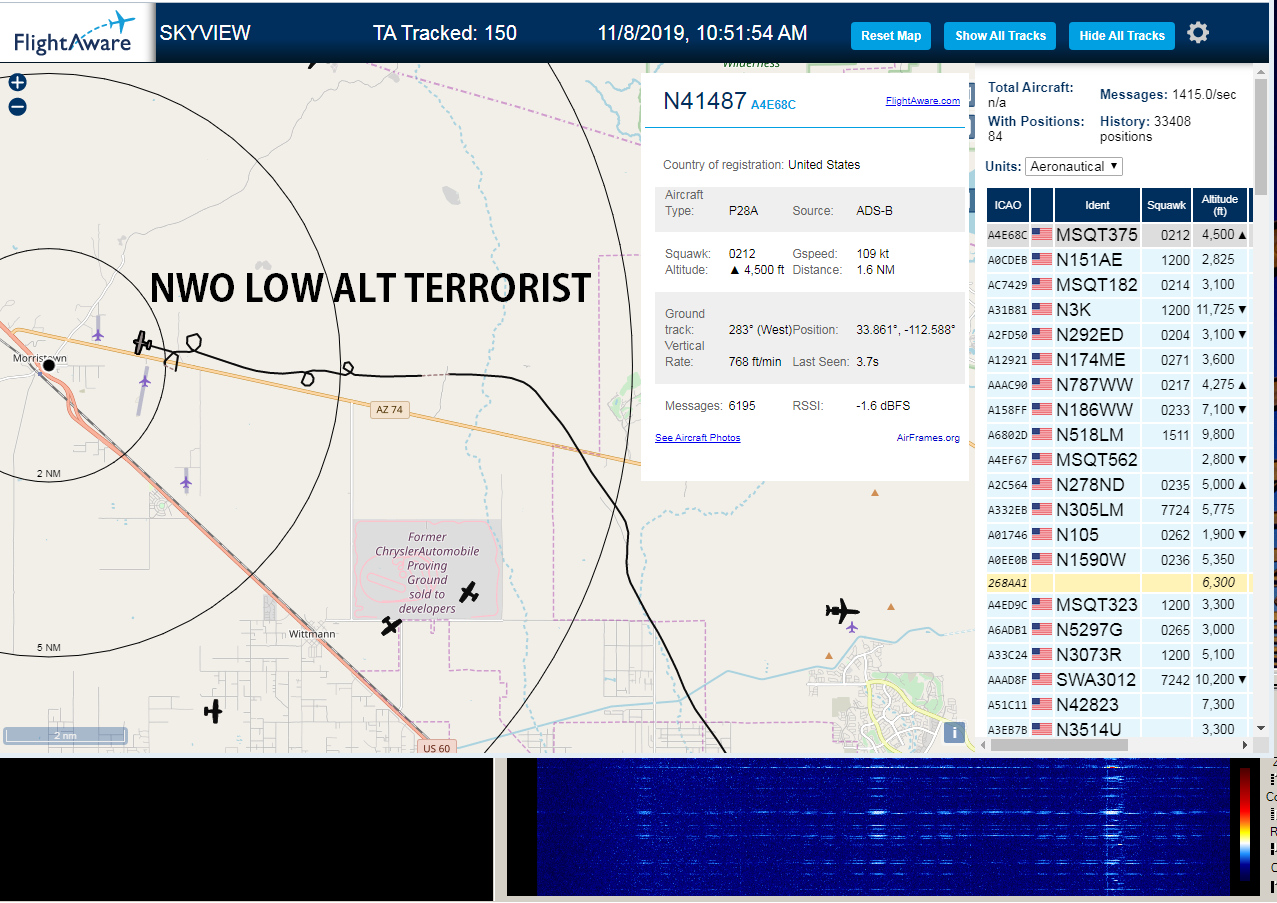Screen dimensions: 1277x903
Task: Open the Units Aeronautical dropdown
Action: 1074,166
